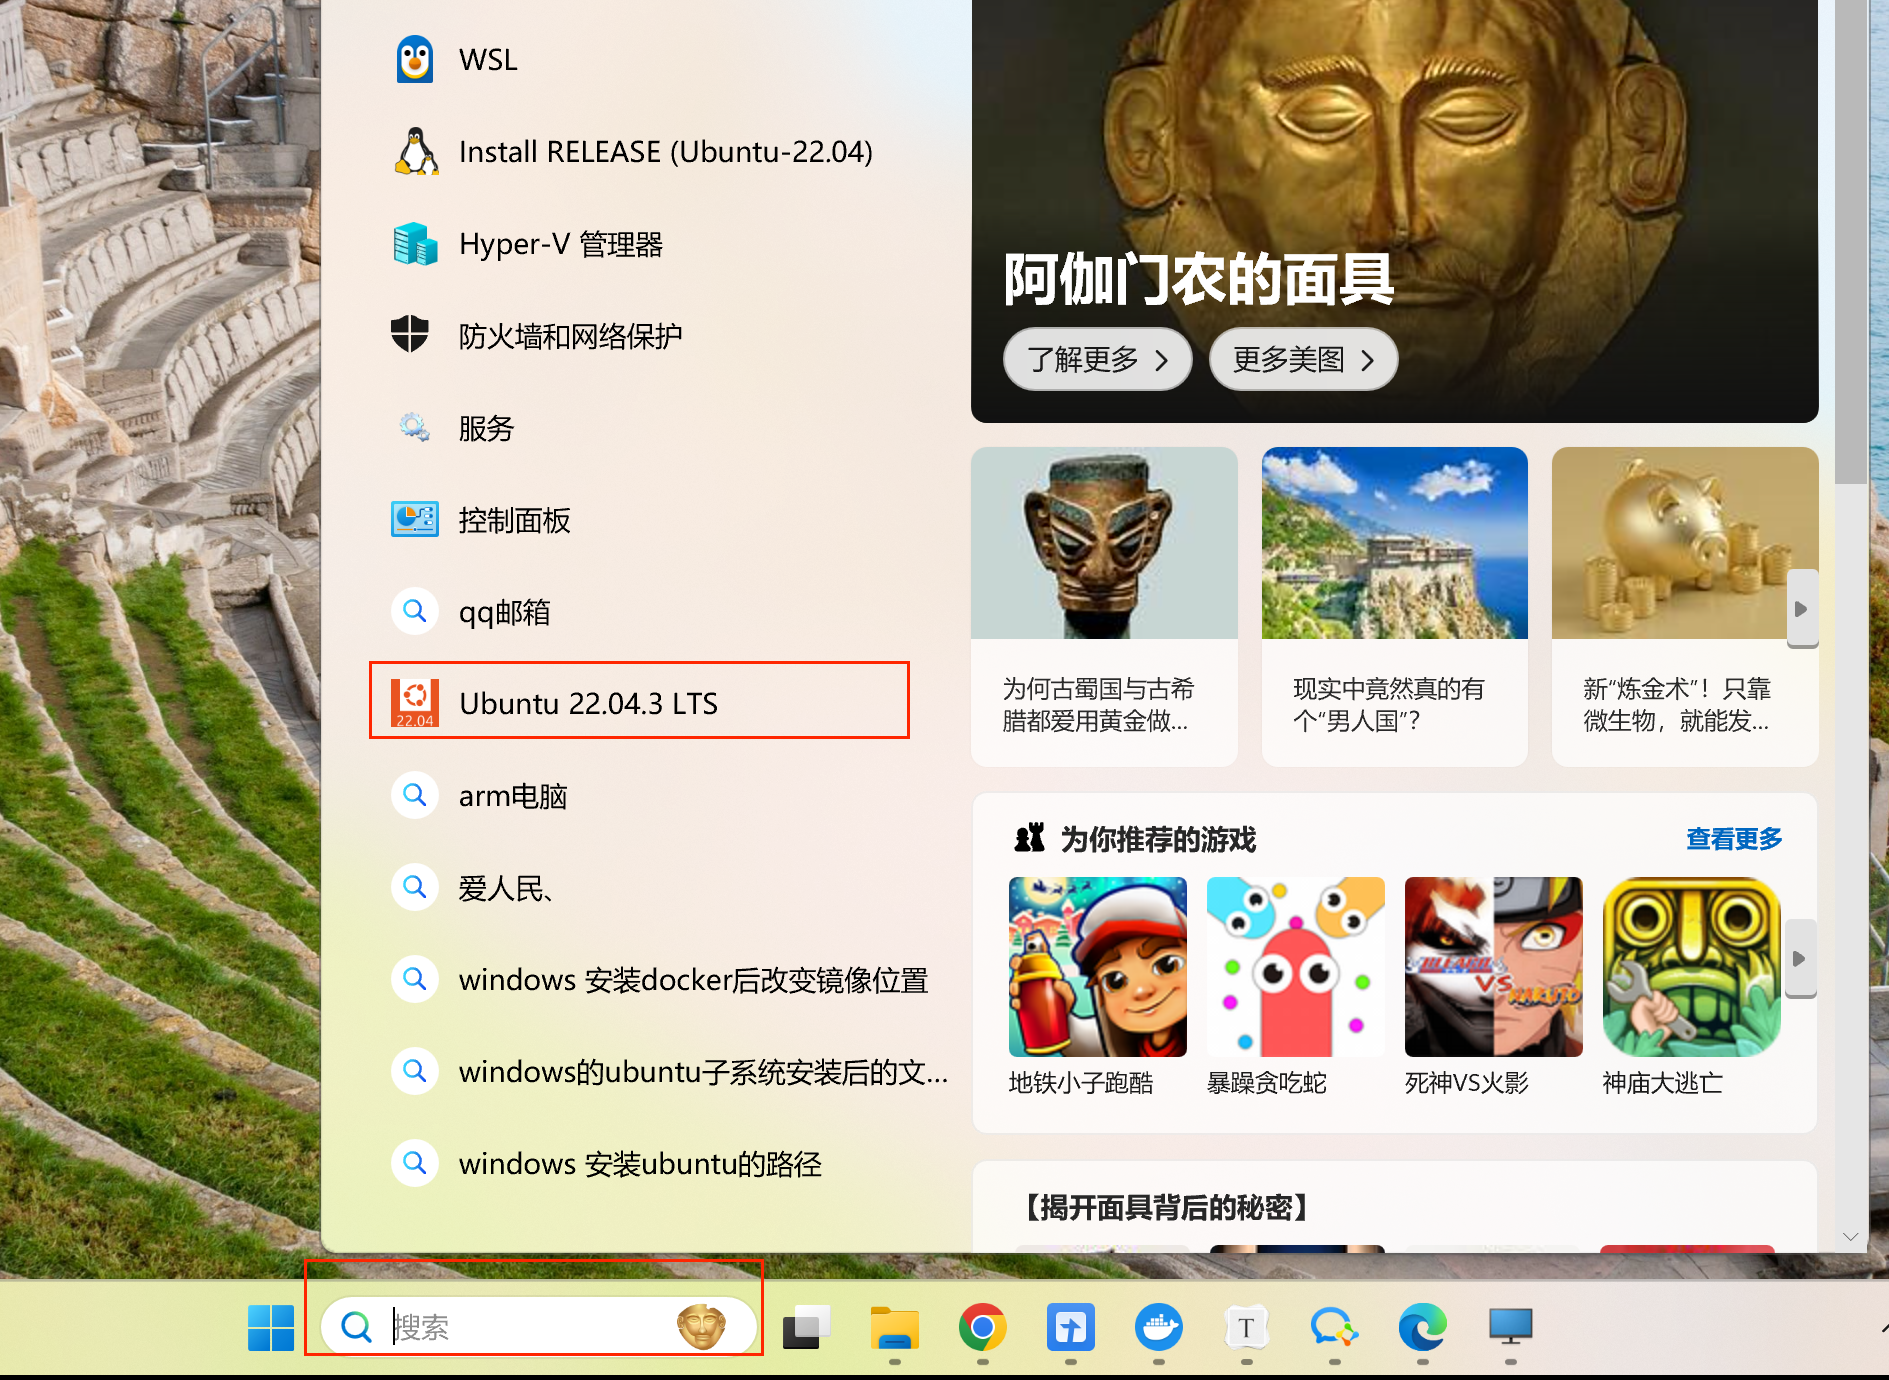The height and width of the screenshot is (1380, 1889).
Task: Open Docker Desktop from the taskbar
Action: (x=1159, y=1327)
